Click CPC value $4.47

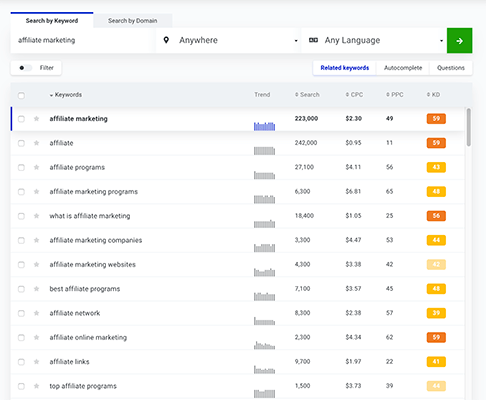pos(353,240)
